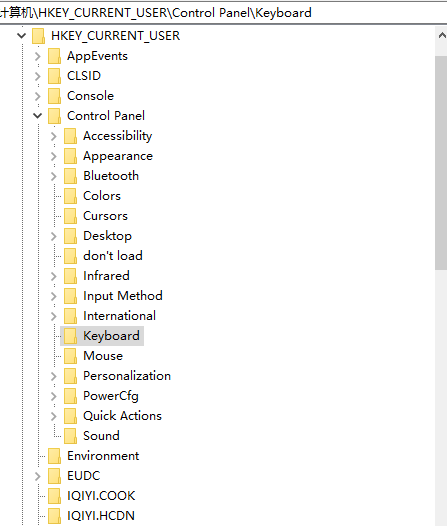
Task: Expand the Input Method key
Action: point(54,296)
